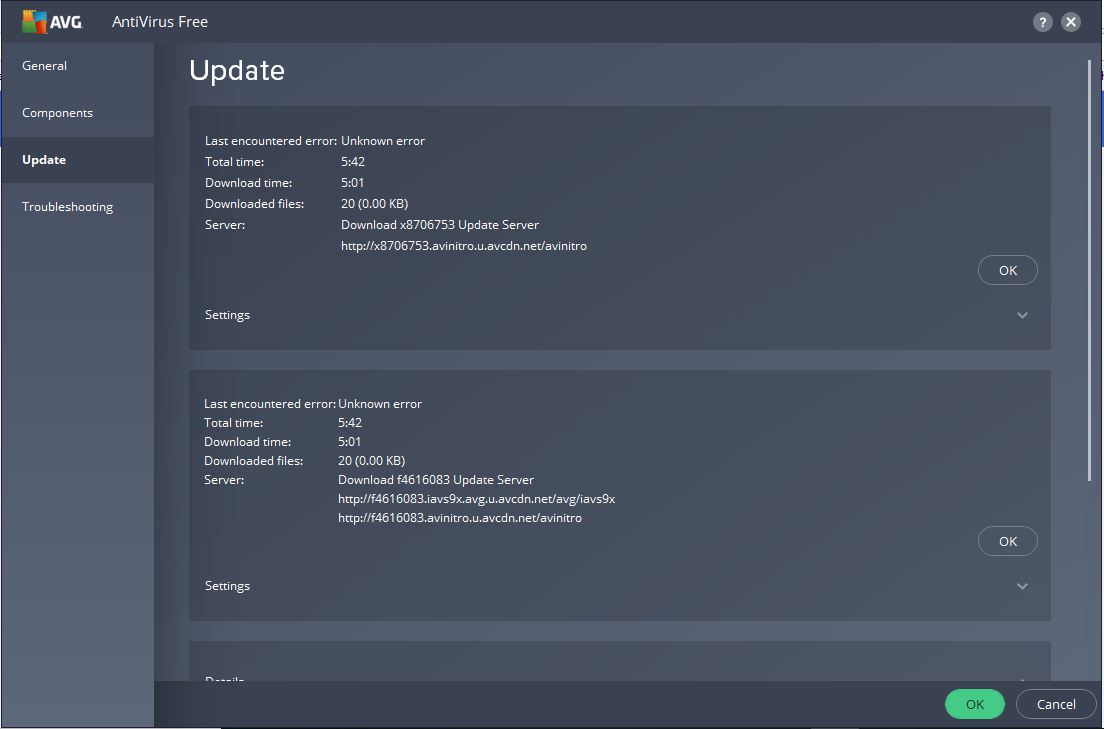Click the x8706753.avinitro.u.avcdn.net URL
Image resolution: width=1104 pixels, height=729 pixels.
click(x=464, y=246)
